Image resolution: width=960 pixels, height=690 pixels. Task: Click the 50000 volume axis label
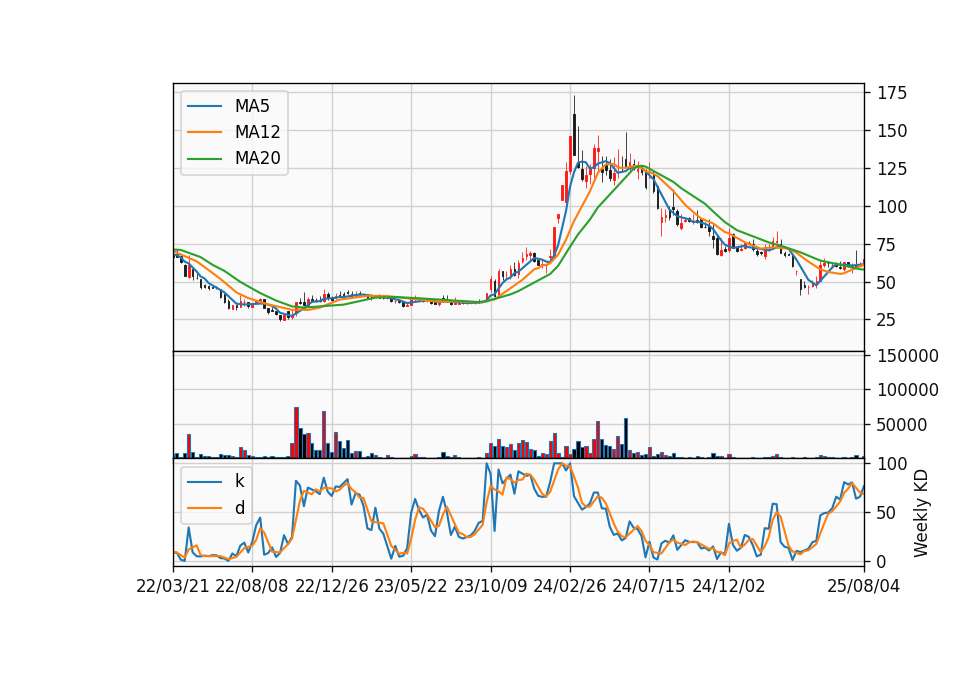pos(902,425)
